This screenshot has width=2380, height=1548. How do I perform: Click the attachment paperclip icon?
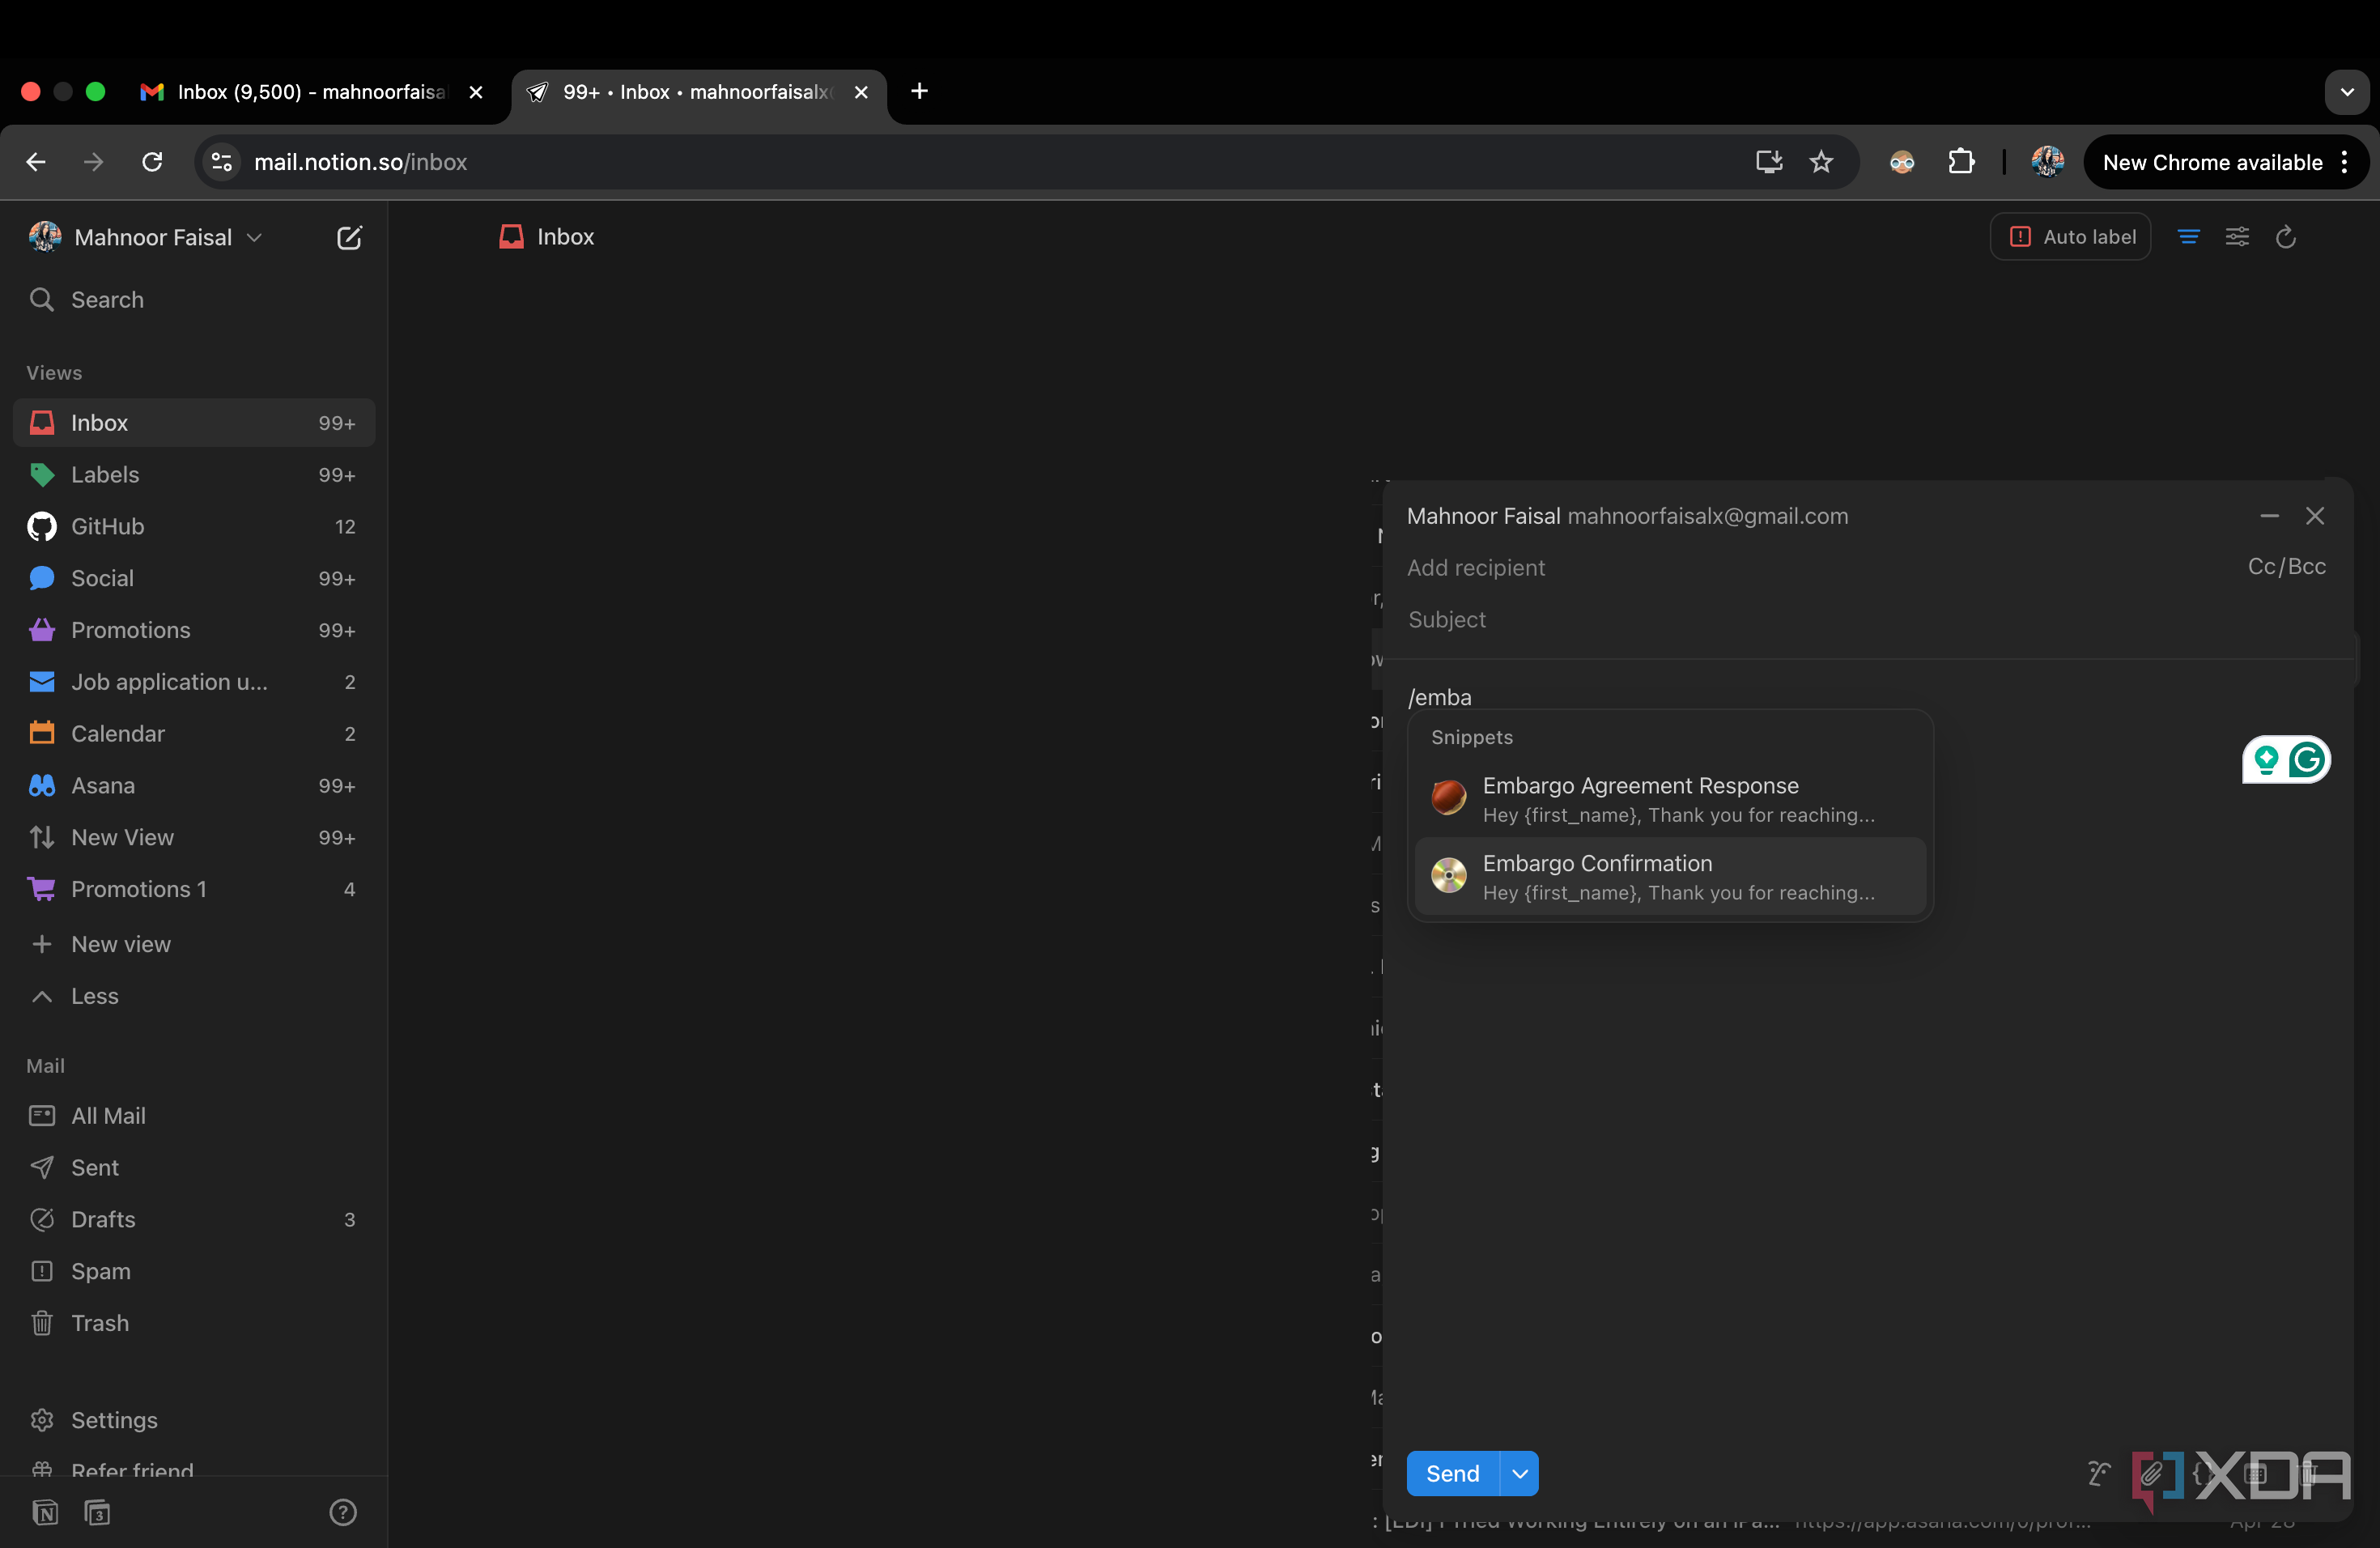[x=2151, y=1473]
